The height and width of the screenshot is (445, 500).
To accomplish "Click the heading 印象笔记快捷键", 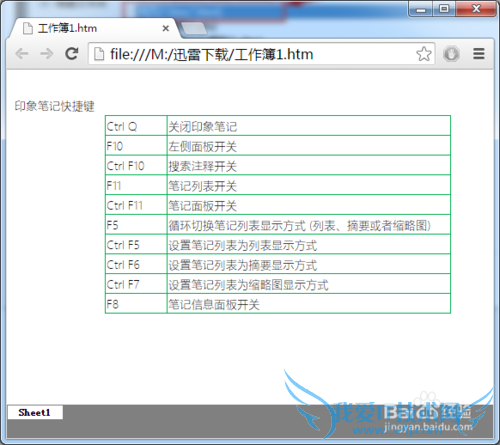I will point(54,106).
